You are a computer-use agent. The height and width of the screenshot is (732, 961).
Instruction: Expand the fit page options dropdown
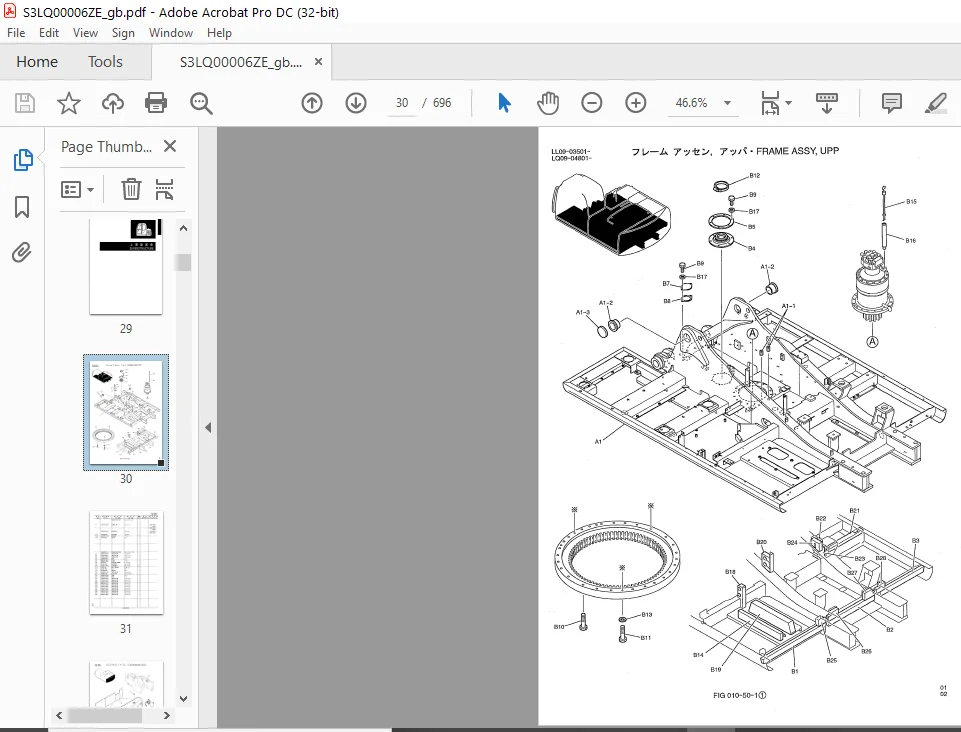(789, 103)
